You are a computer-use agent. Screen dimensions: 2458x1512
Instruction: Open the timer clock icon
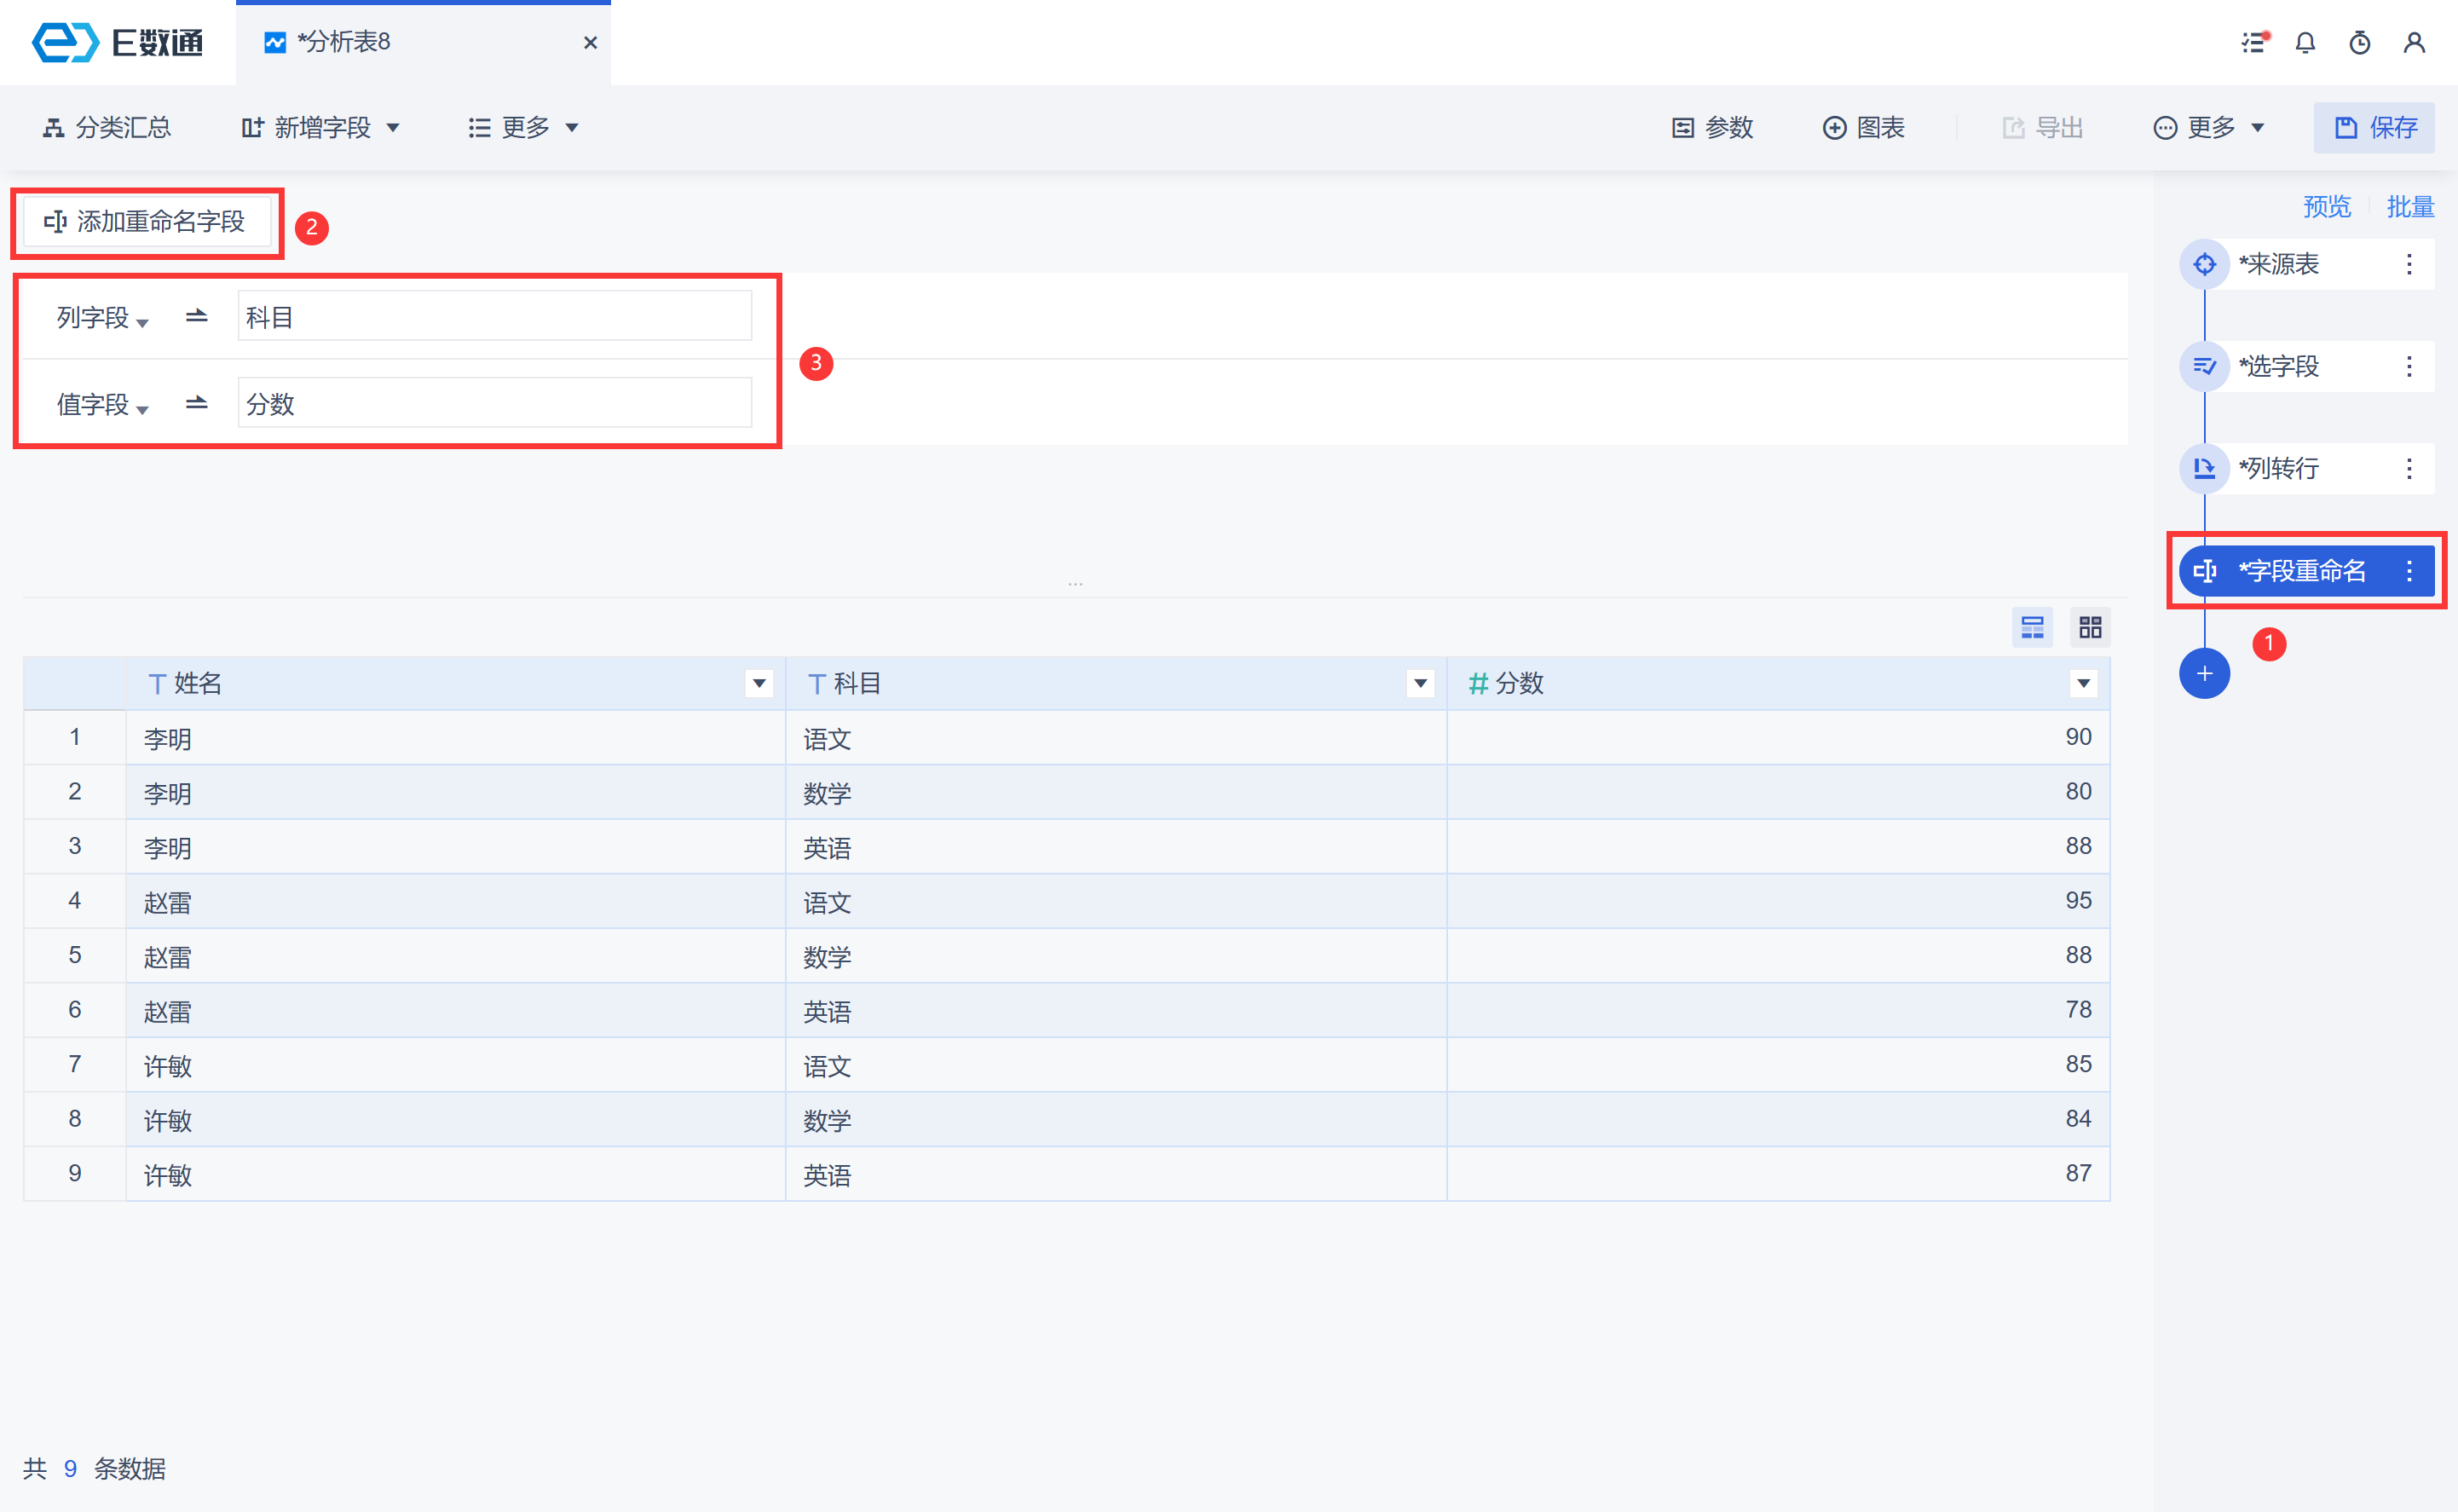(2359, 43)
